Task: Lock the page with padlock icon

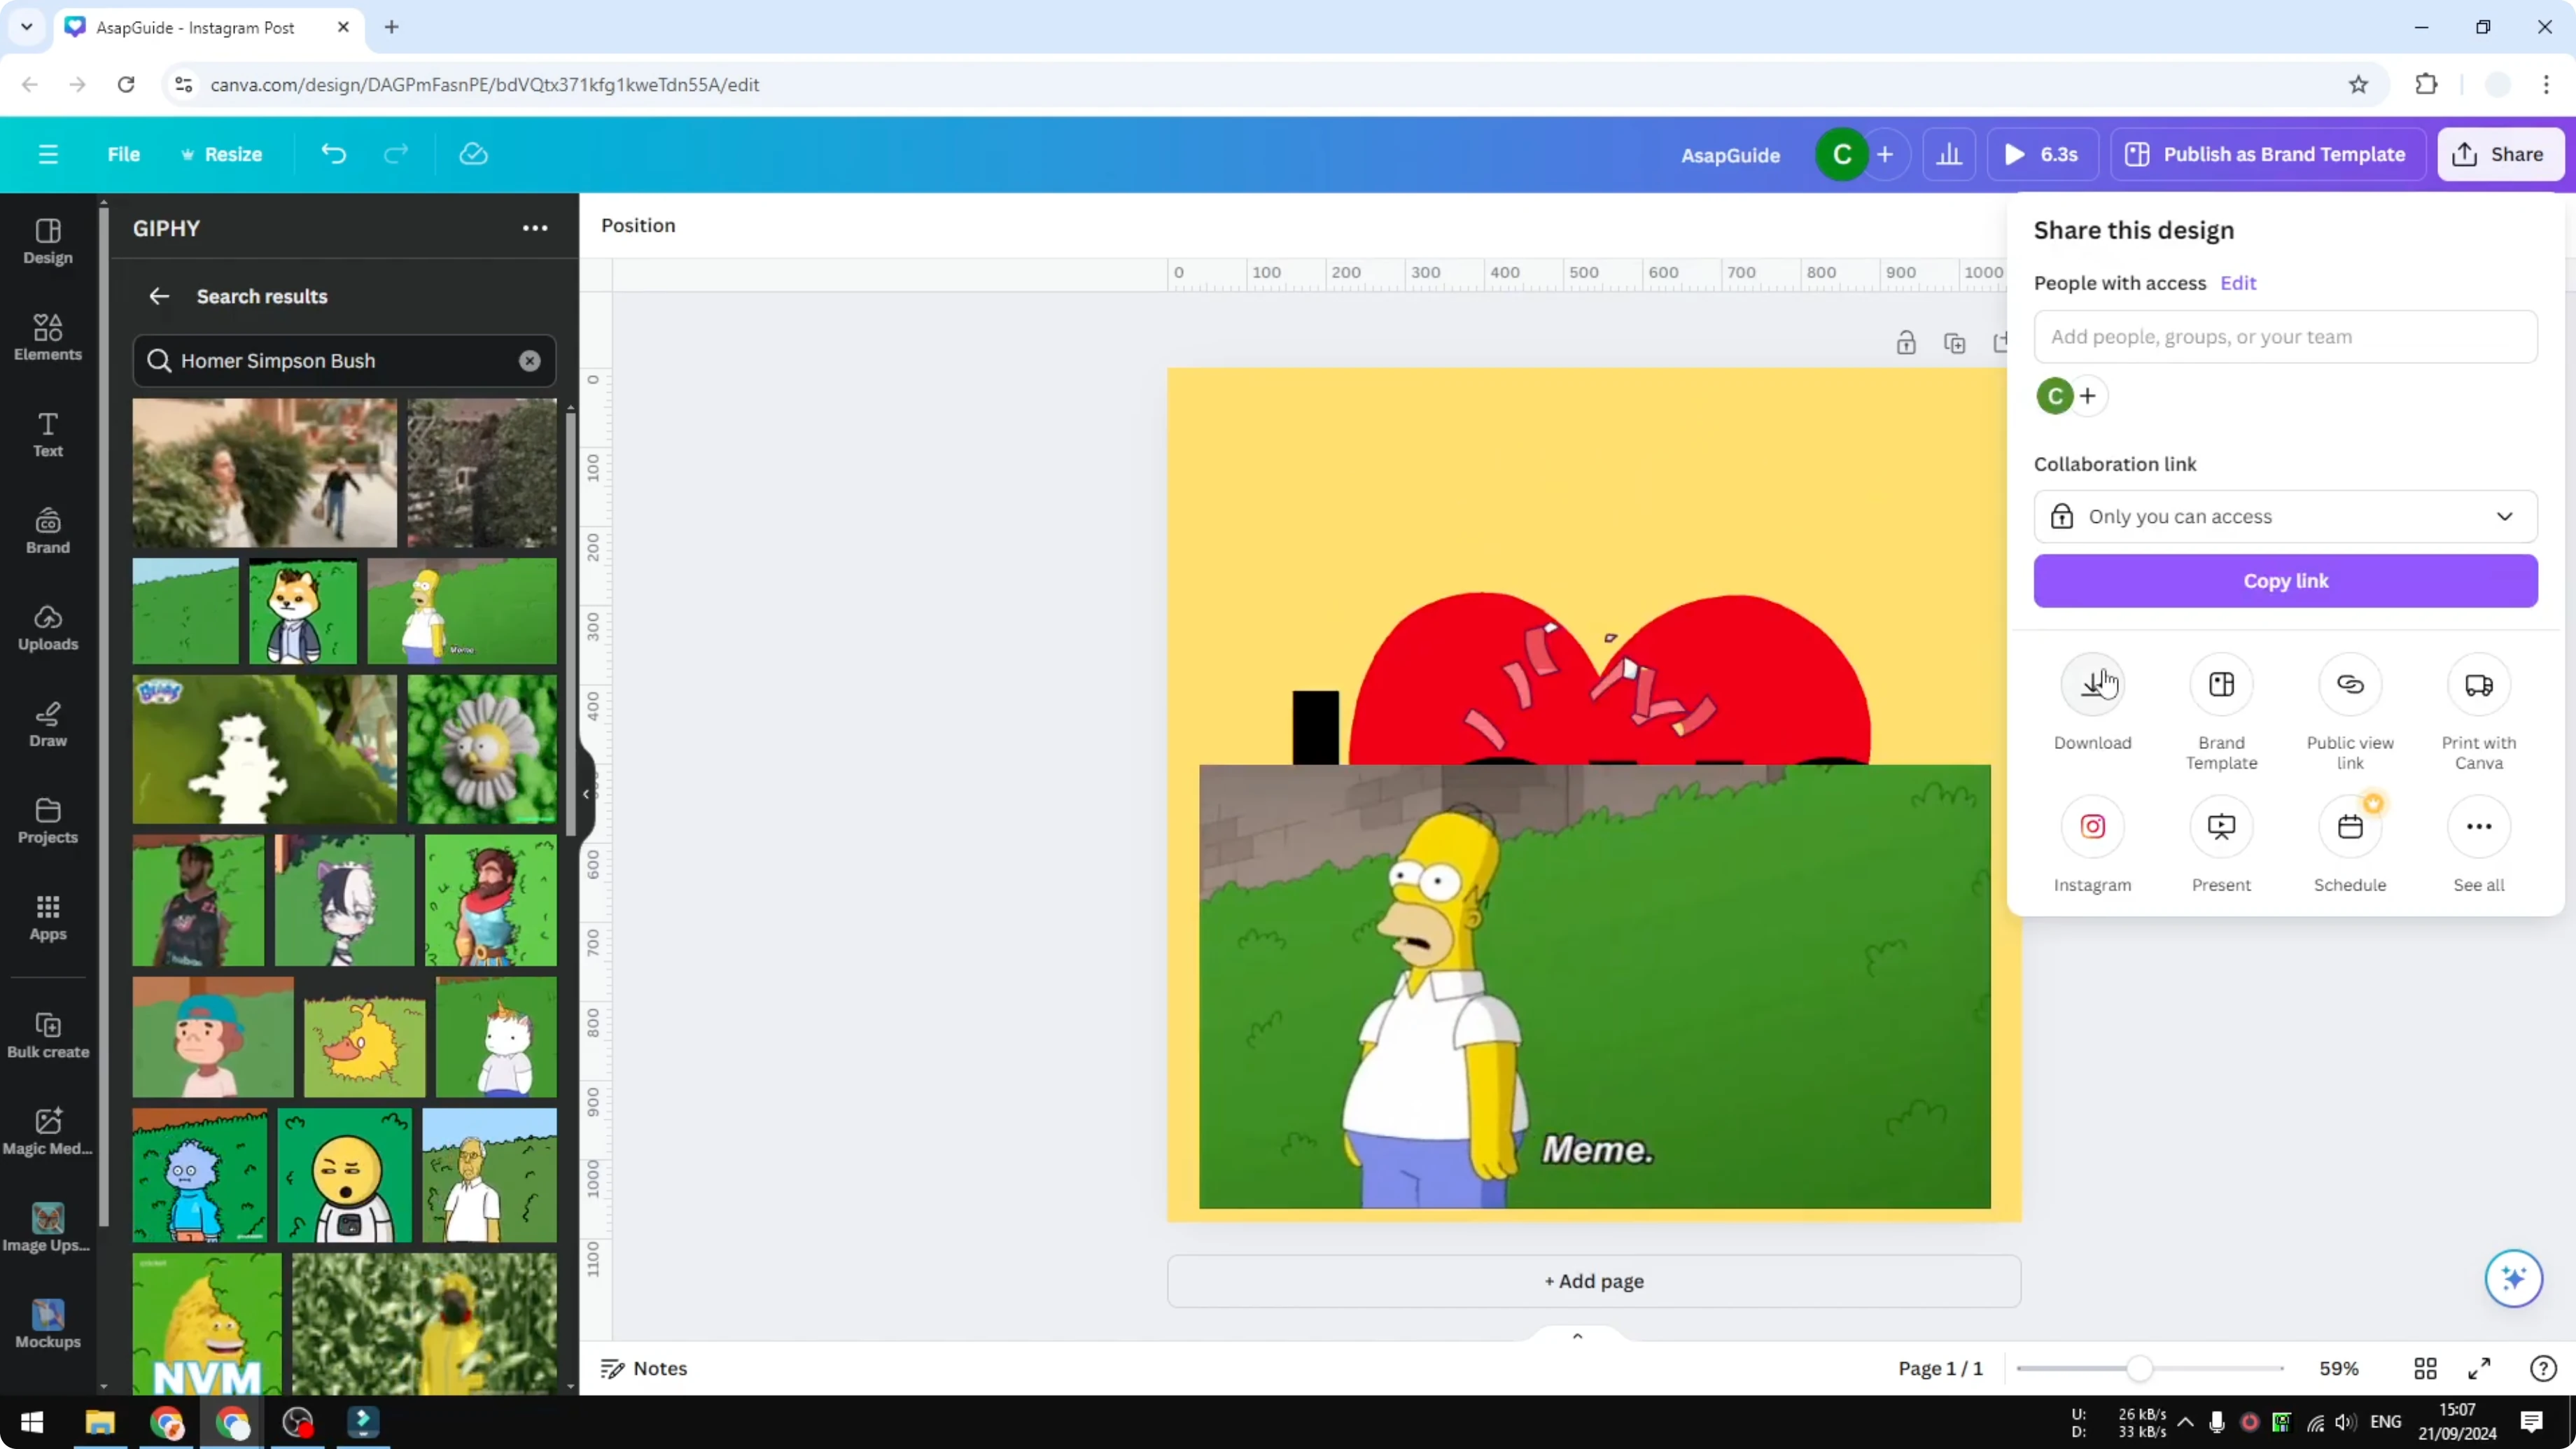Action: pyautogui.click(x=1906, y=343)
